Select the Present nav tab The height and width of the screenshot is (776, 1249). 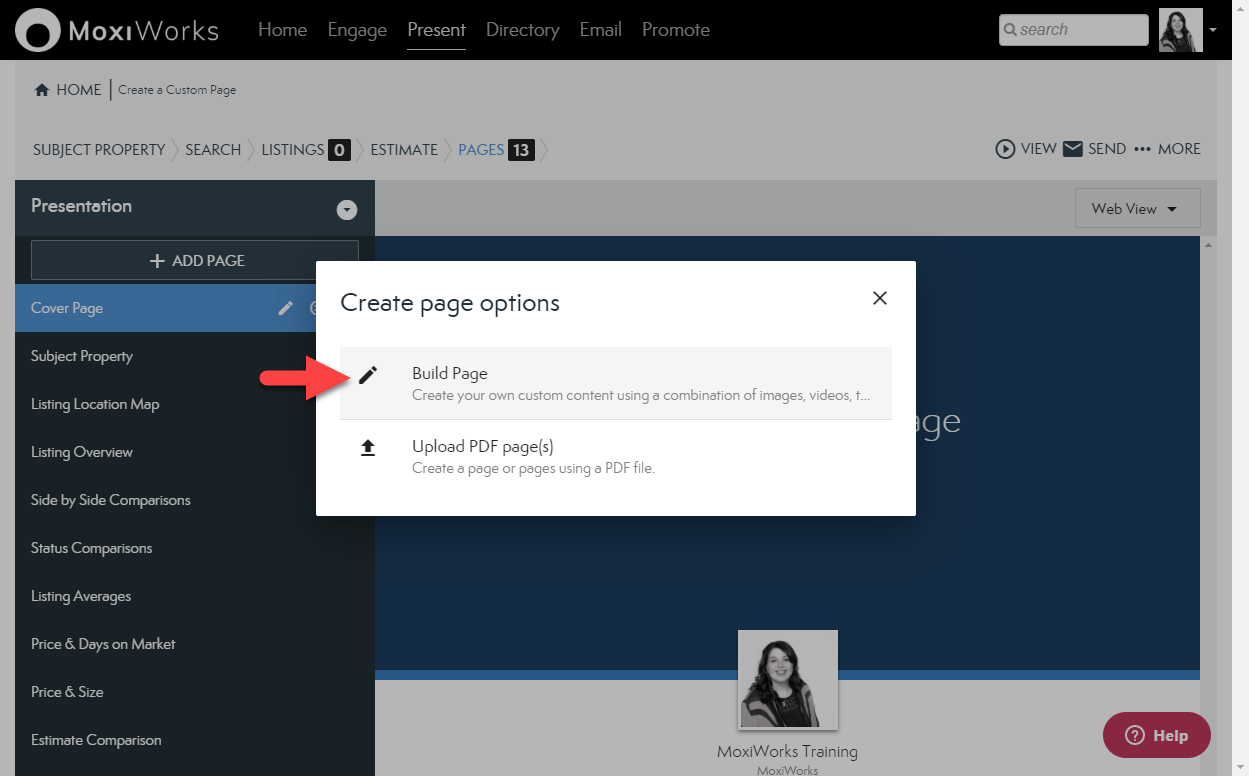[436, 29]
